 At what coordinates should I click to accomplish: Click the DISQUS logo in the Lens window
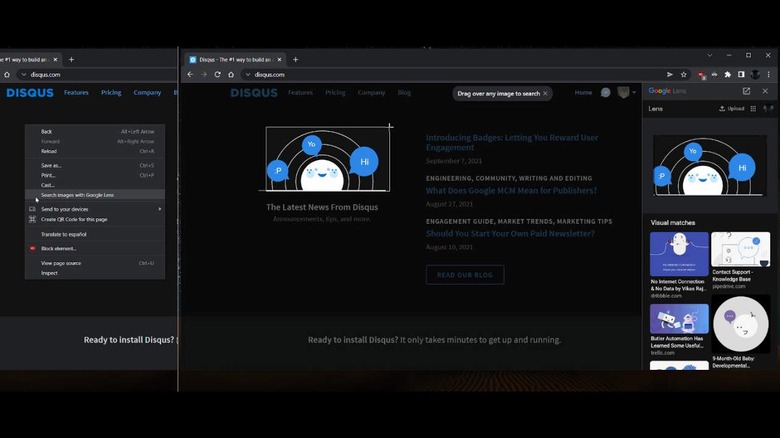point(254,93)
